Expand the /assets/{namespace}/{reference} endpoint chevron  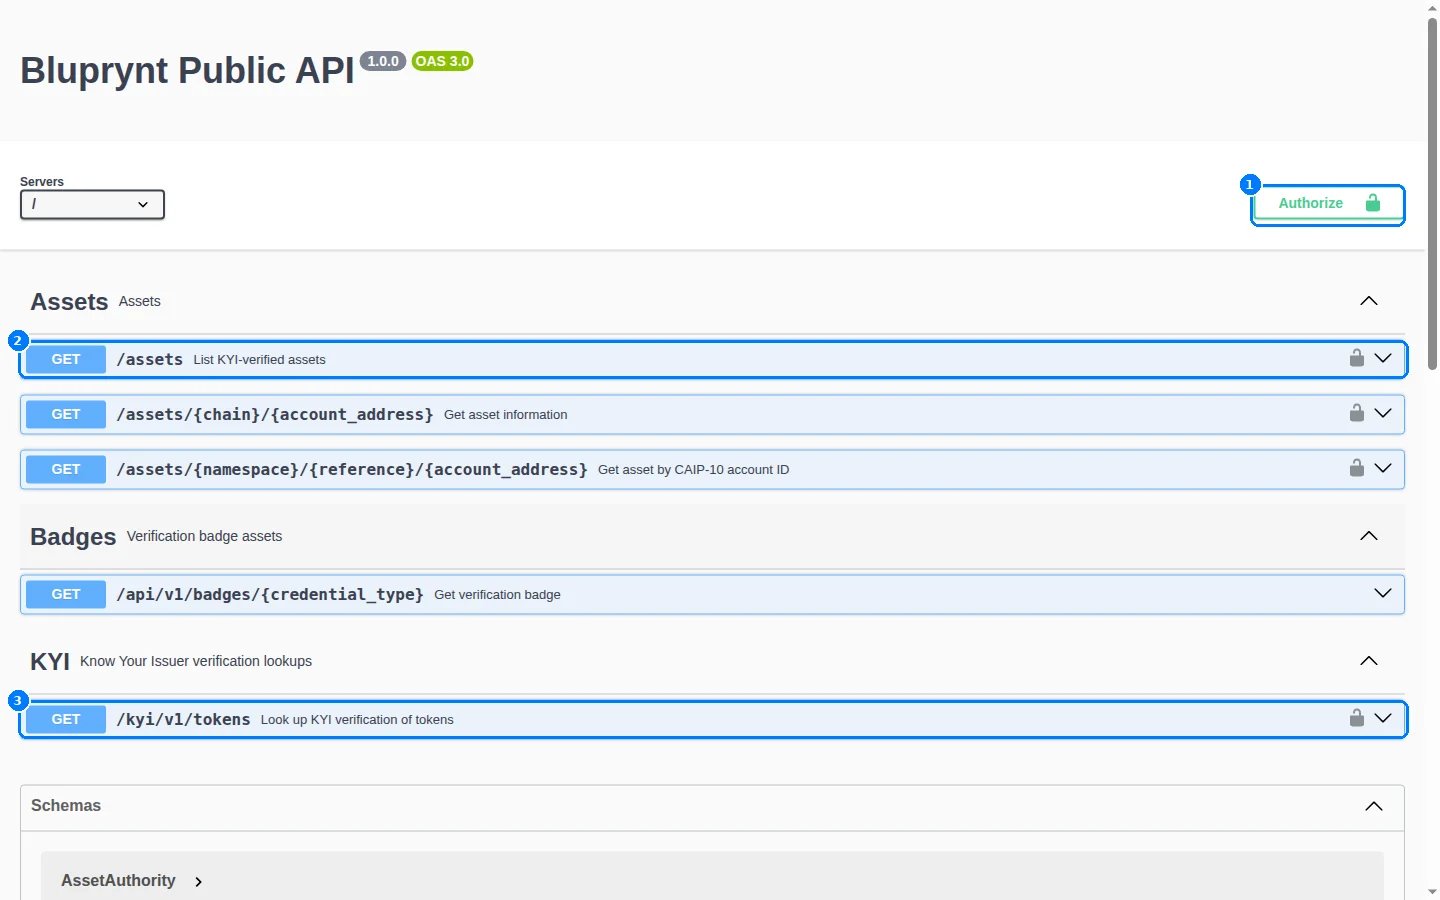click(1383, 468)
